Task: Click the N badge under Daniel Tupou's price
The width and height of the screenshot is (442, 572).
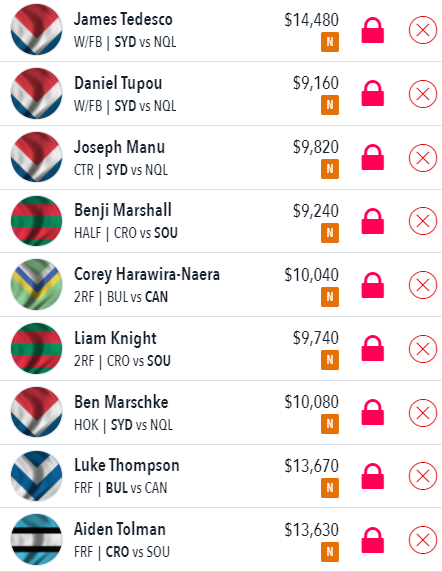Action: (x=330, y=105)
